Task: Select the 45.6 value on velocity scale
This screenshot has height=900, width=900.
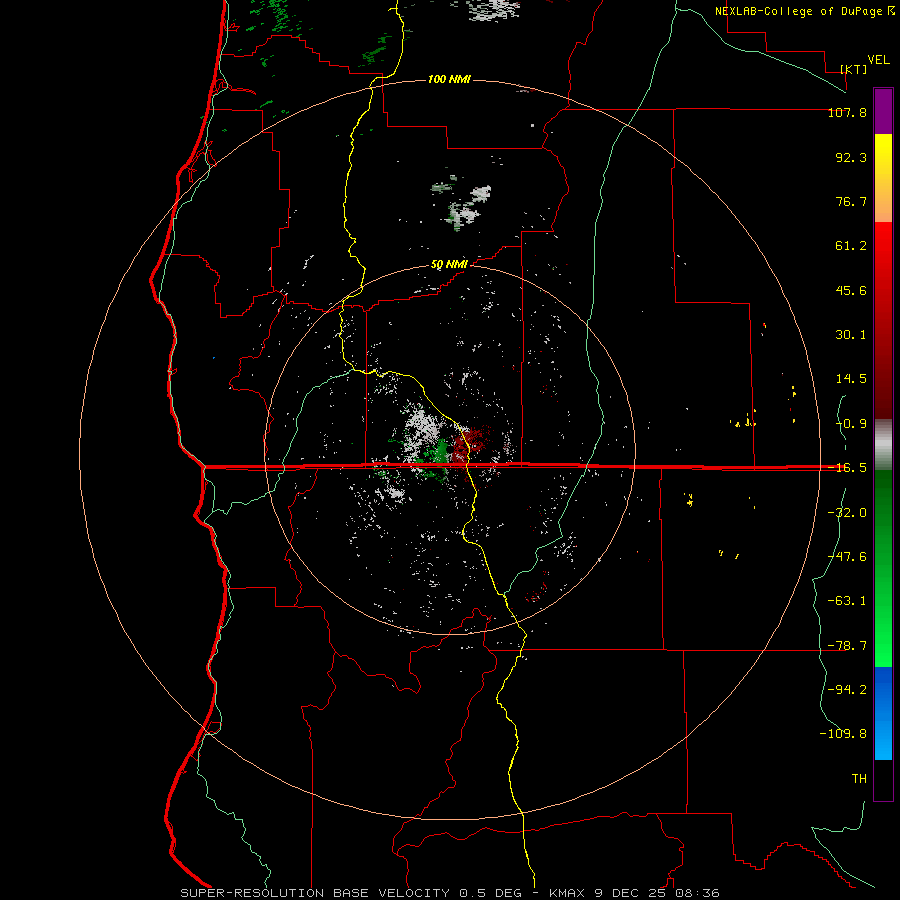Action: [851, 290]
